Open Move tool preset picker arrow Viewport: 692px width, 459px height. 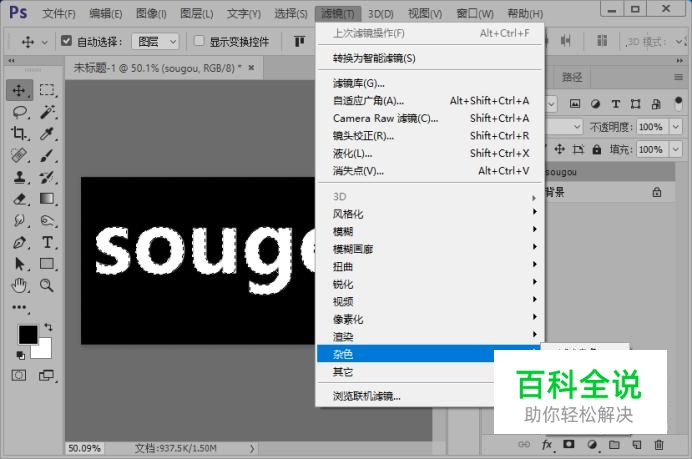point(45,42)
